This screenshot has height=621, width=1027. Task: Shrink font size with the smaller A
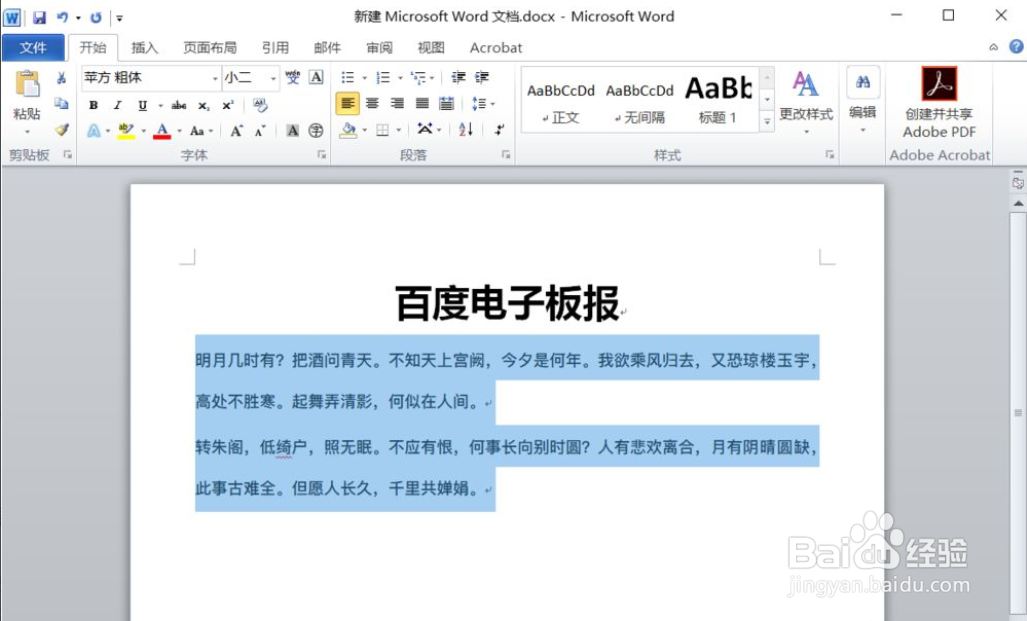pos(260,130)
